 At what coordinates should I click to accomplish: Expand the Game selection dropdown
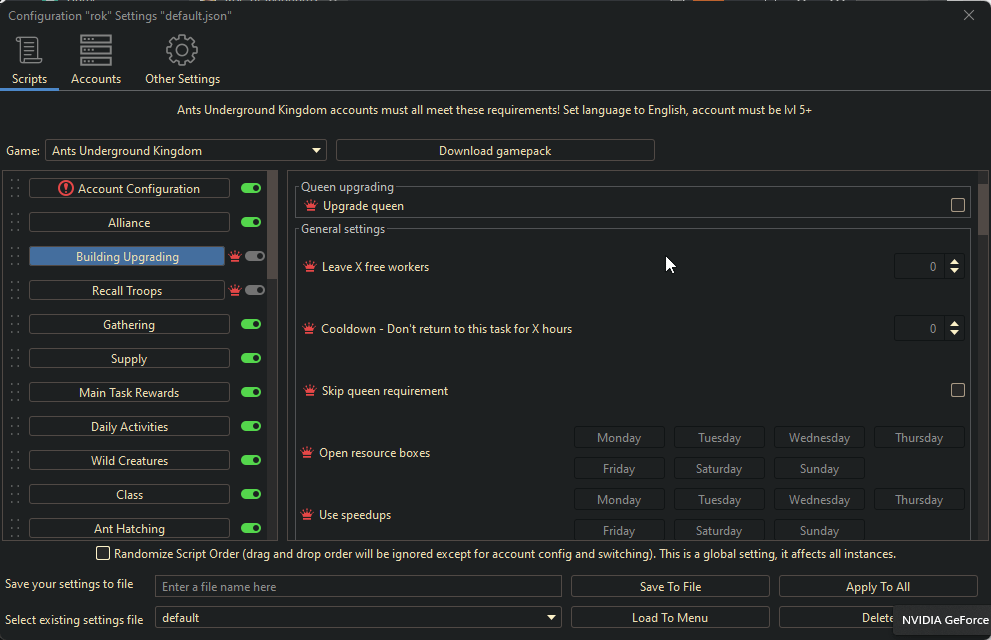[x=317, y=151]
